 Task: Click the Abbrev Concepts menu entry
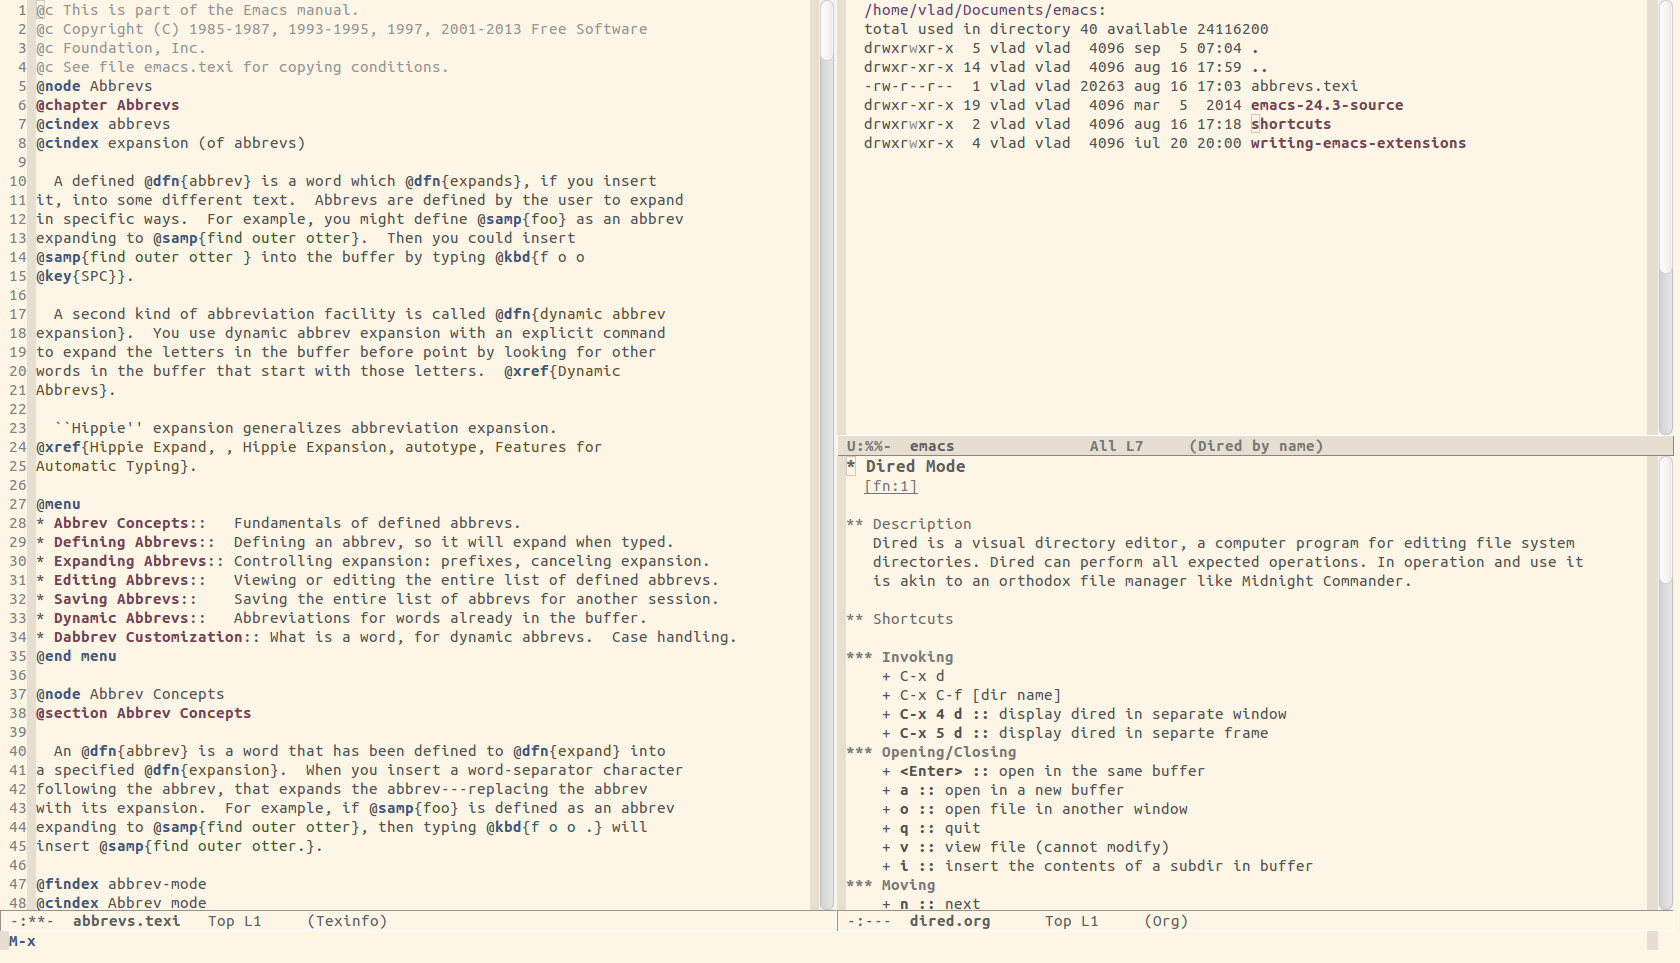pos(129,523)
